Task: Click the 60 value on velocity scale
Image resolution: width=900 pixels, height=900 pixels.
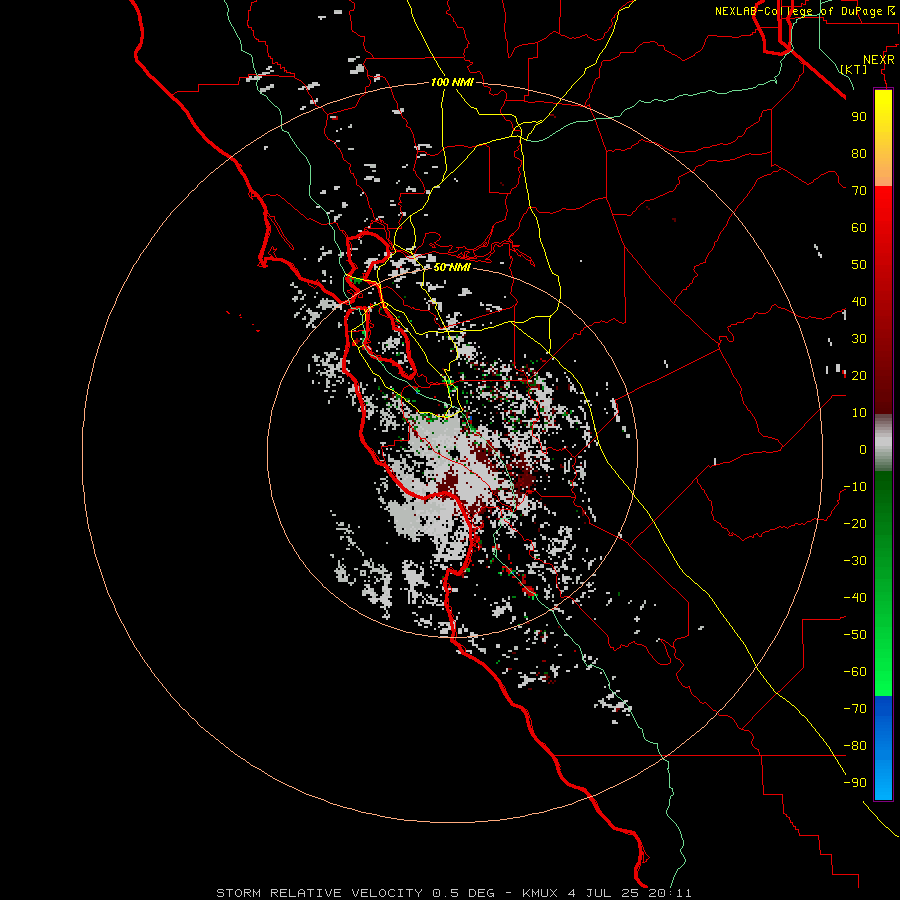Action: (x=859, y=228)
